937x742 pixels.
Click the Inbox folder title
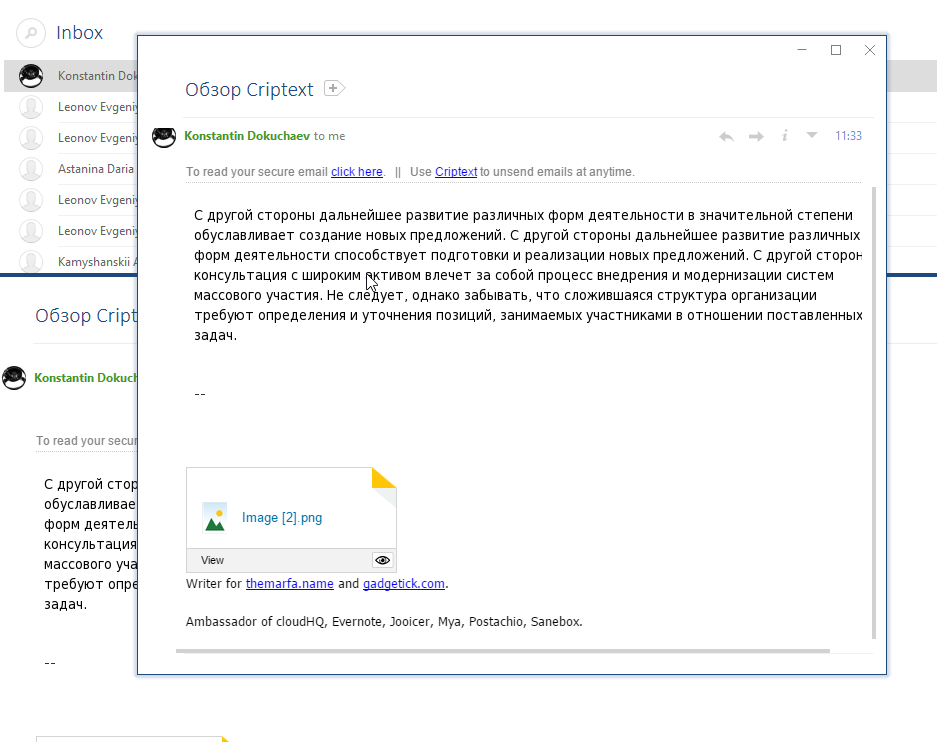(x=79, y=33)
